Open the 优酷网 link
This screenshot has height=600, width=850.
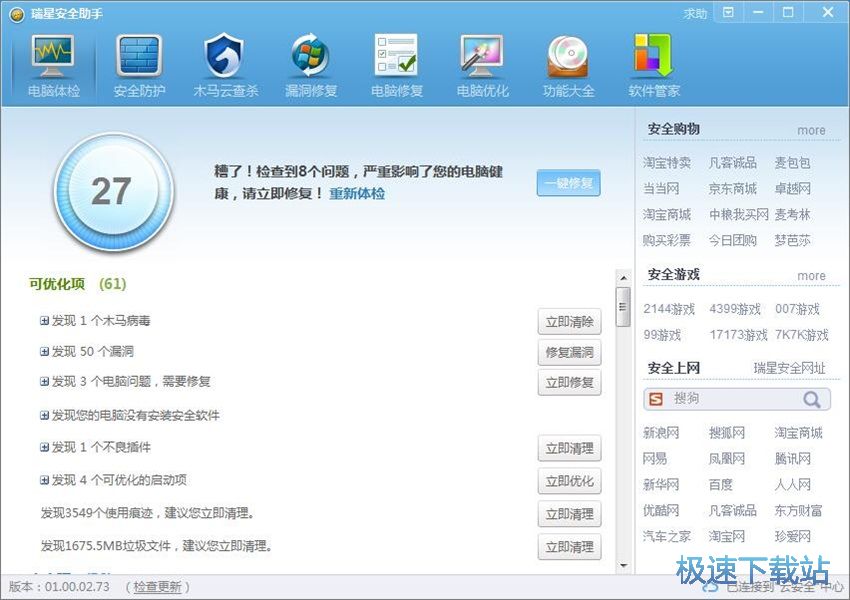click(x=661, y=510)
